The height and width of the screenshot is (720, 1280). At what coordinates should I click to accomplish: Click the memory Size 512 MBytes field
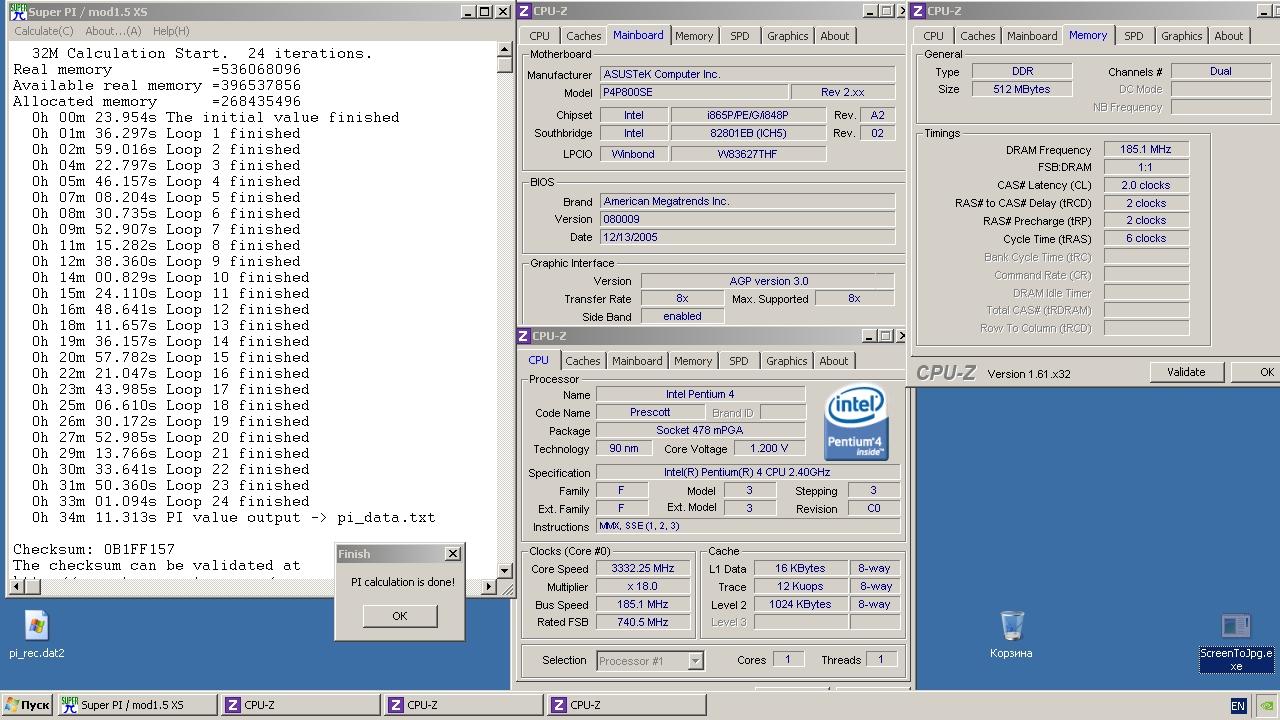coord(1022,89)
